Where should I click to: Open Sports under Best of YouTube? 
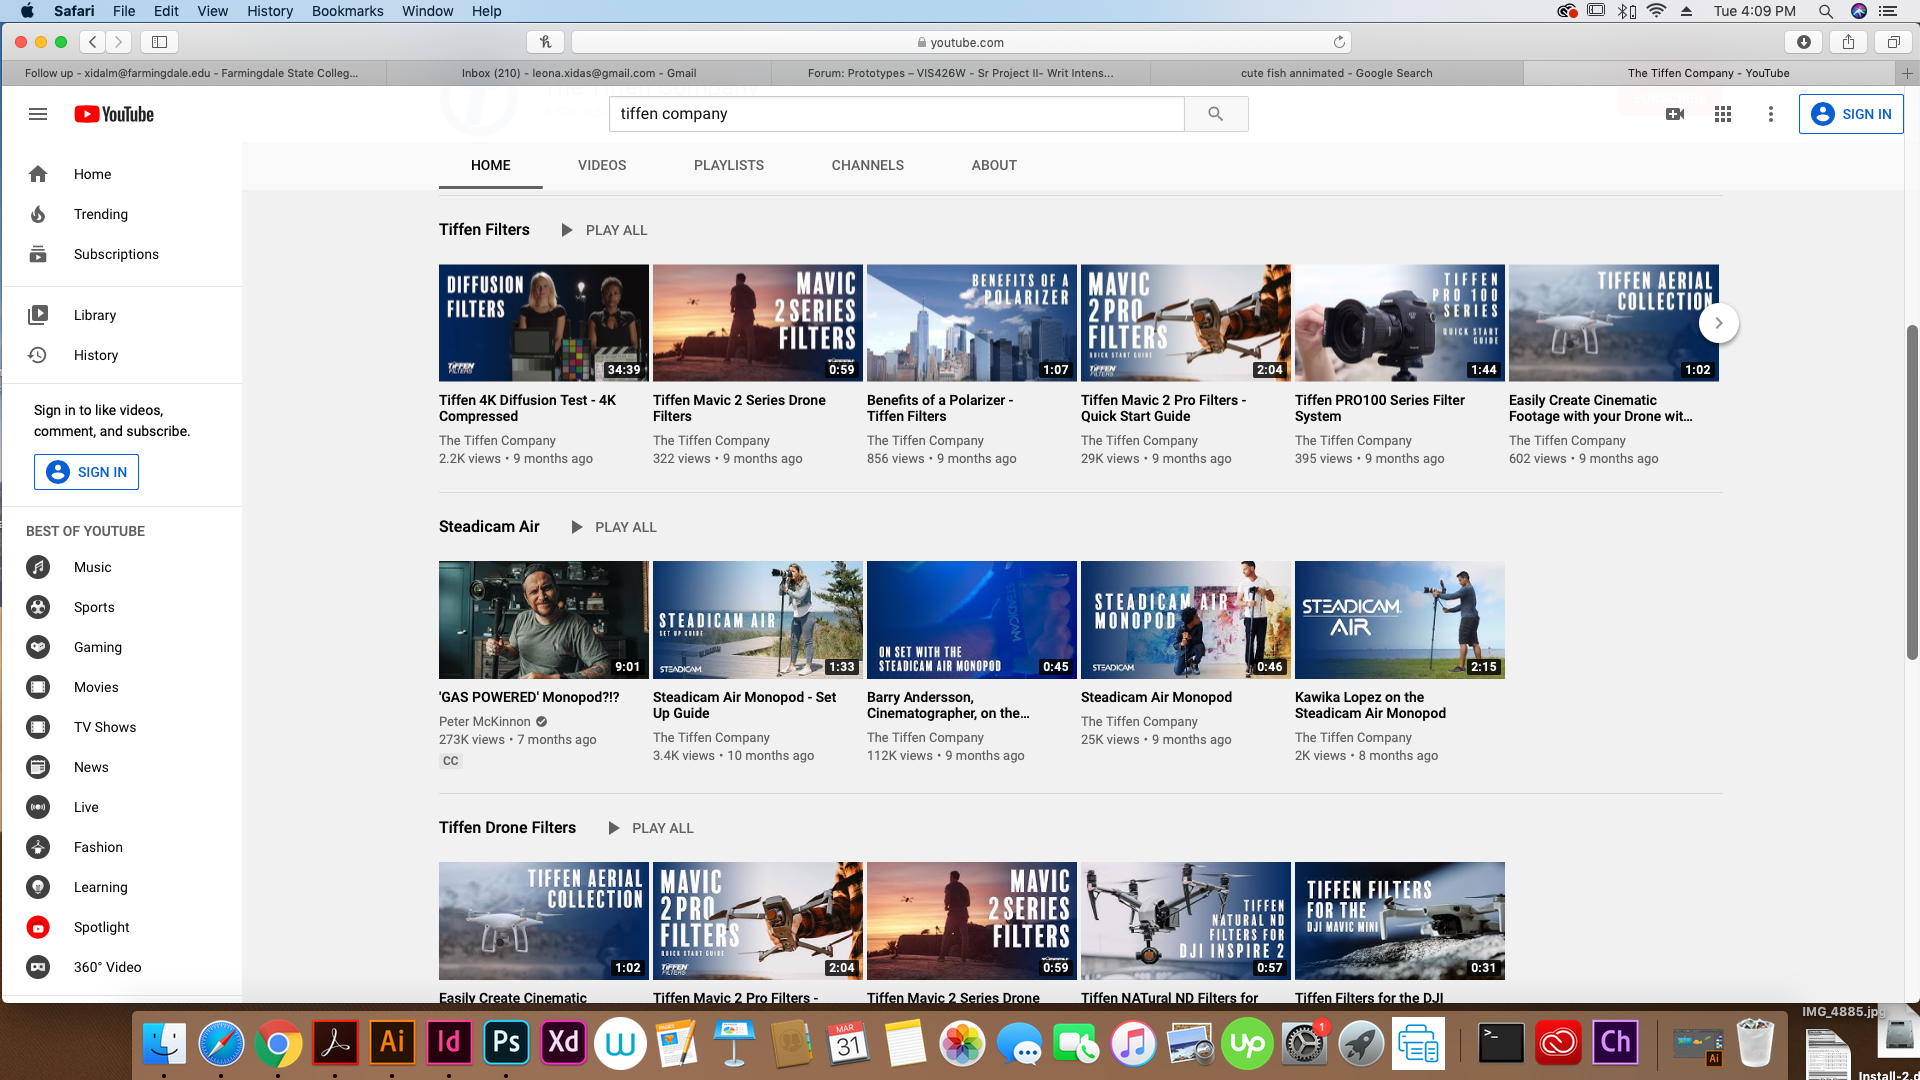click(121, 607)
